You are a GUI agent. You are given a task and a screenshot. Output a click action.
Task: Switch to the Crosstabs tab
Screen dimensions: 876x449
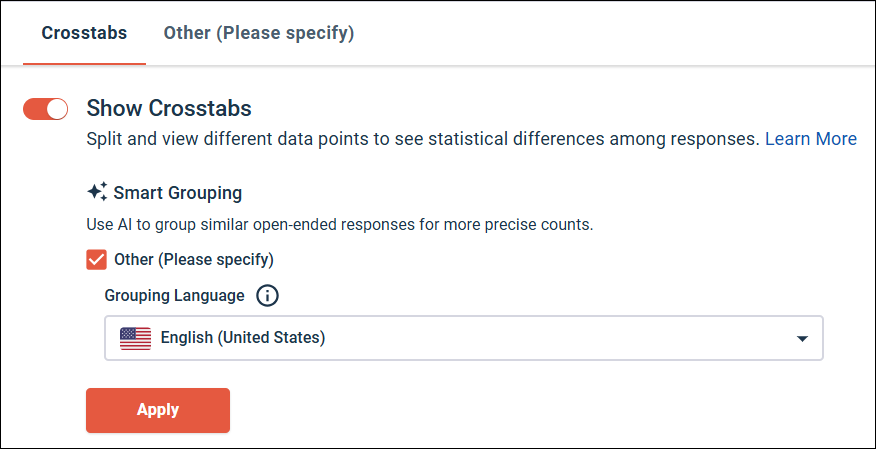click(84, 33)
